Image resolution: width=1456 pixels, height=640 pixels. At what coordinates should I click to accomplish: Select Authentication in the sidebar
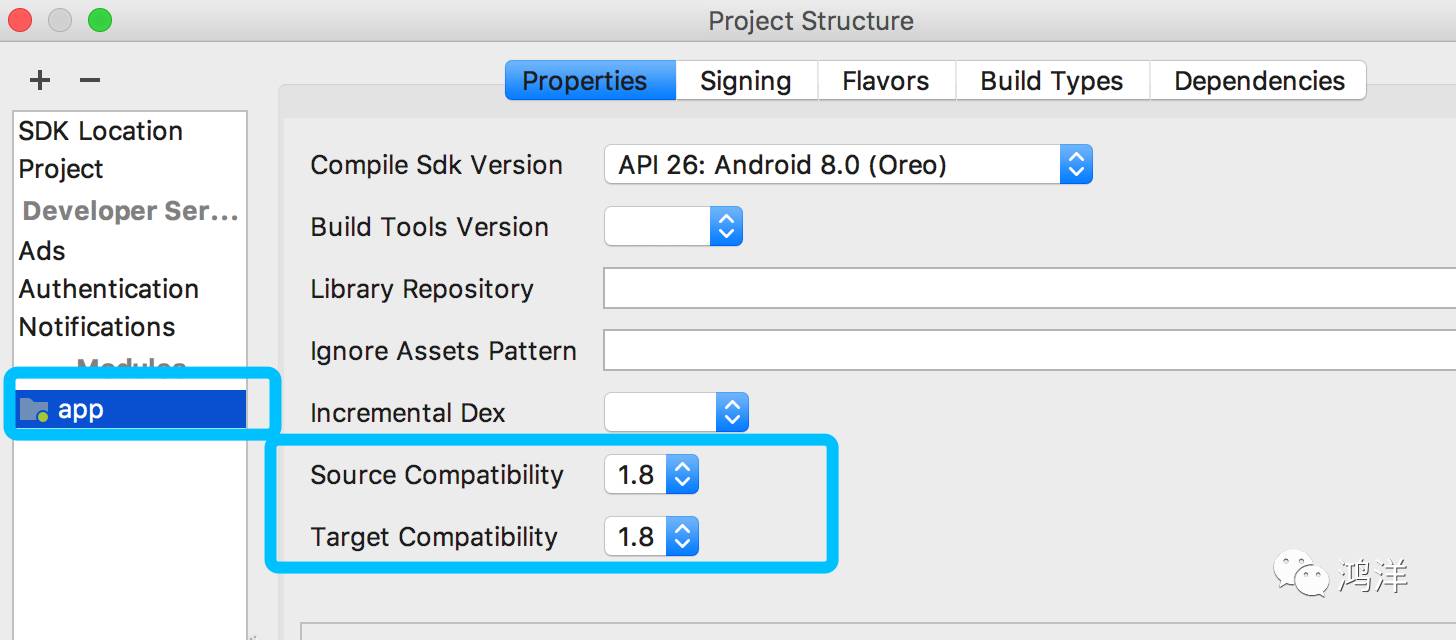(x=109, y=289)
